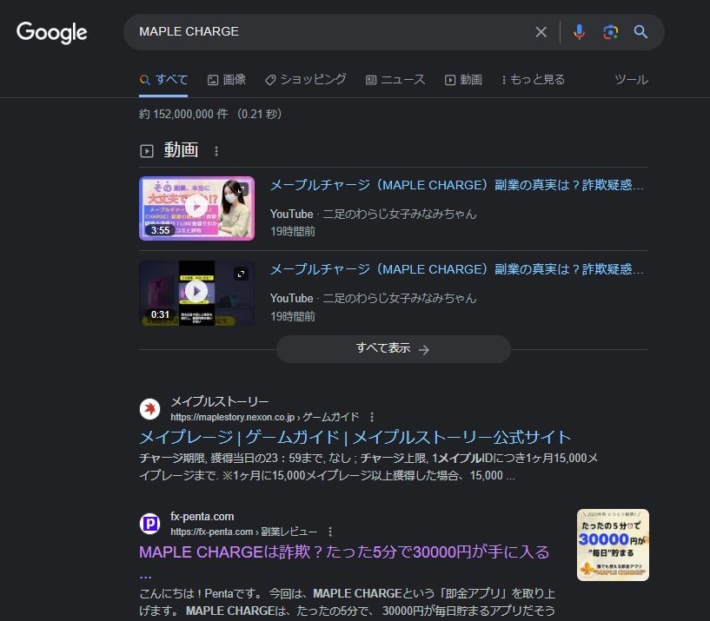Open three-dot menu beside 動画 heading
Image resolution: width=710 pixels, height=621 pixels.
coord(216,151)
